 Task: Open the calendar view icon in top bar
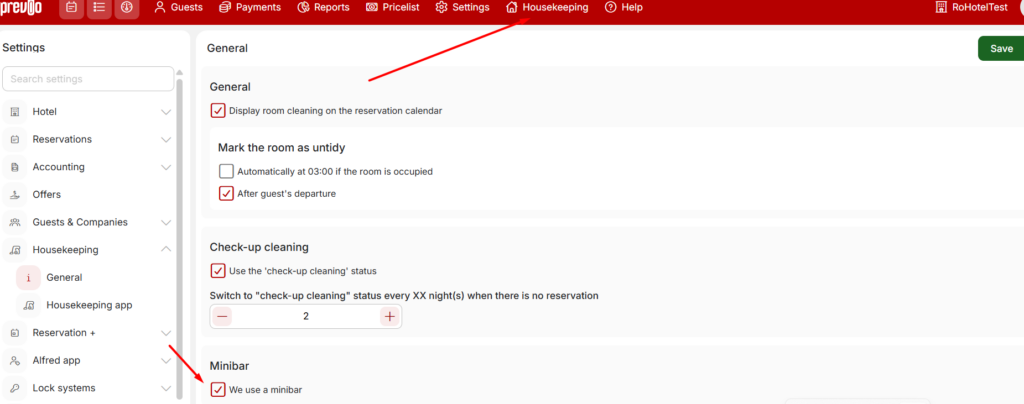click(72, 8)
